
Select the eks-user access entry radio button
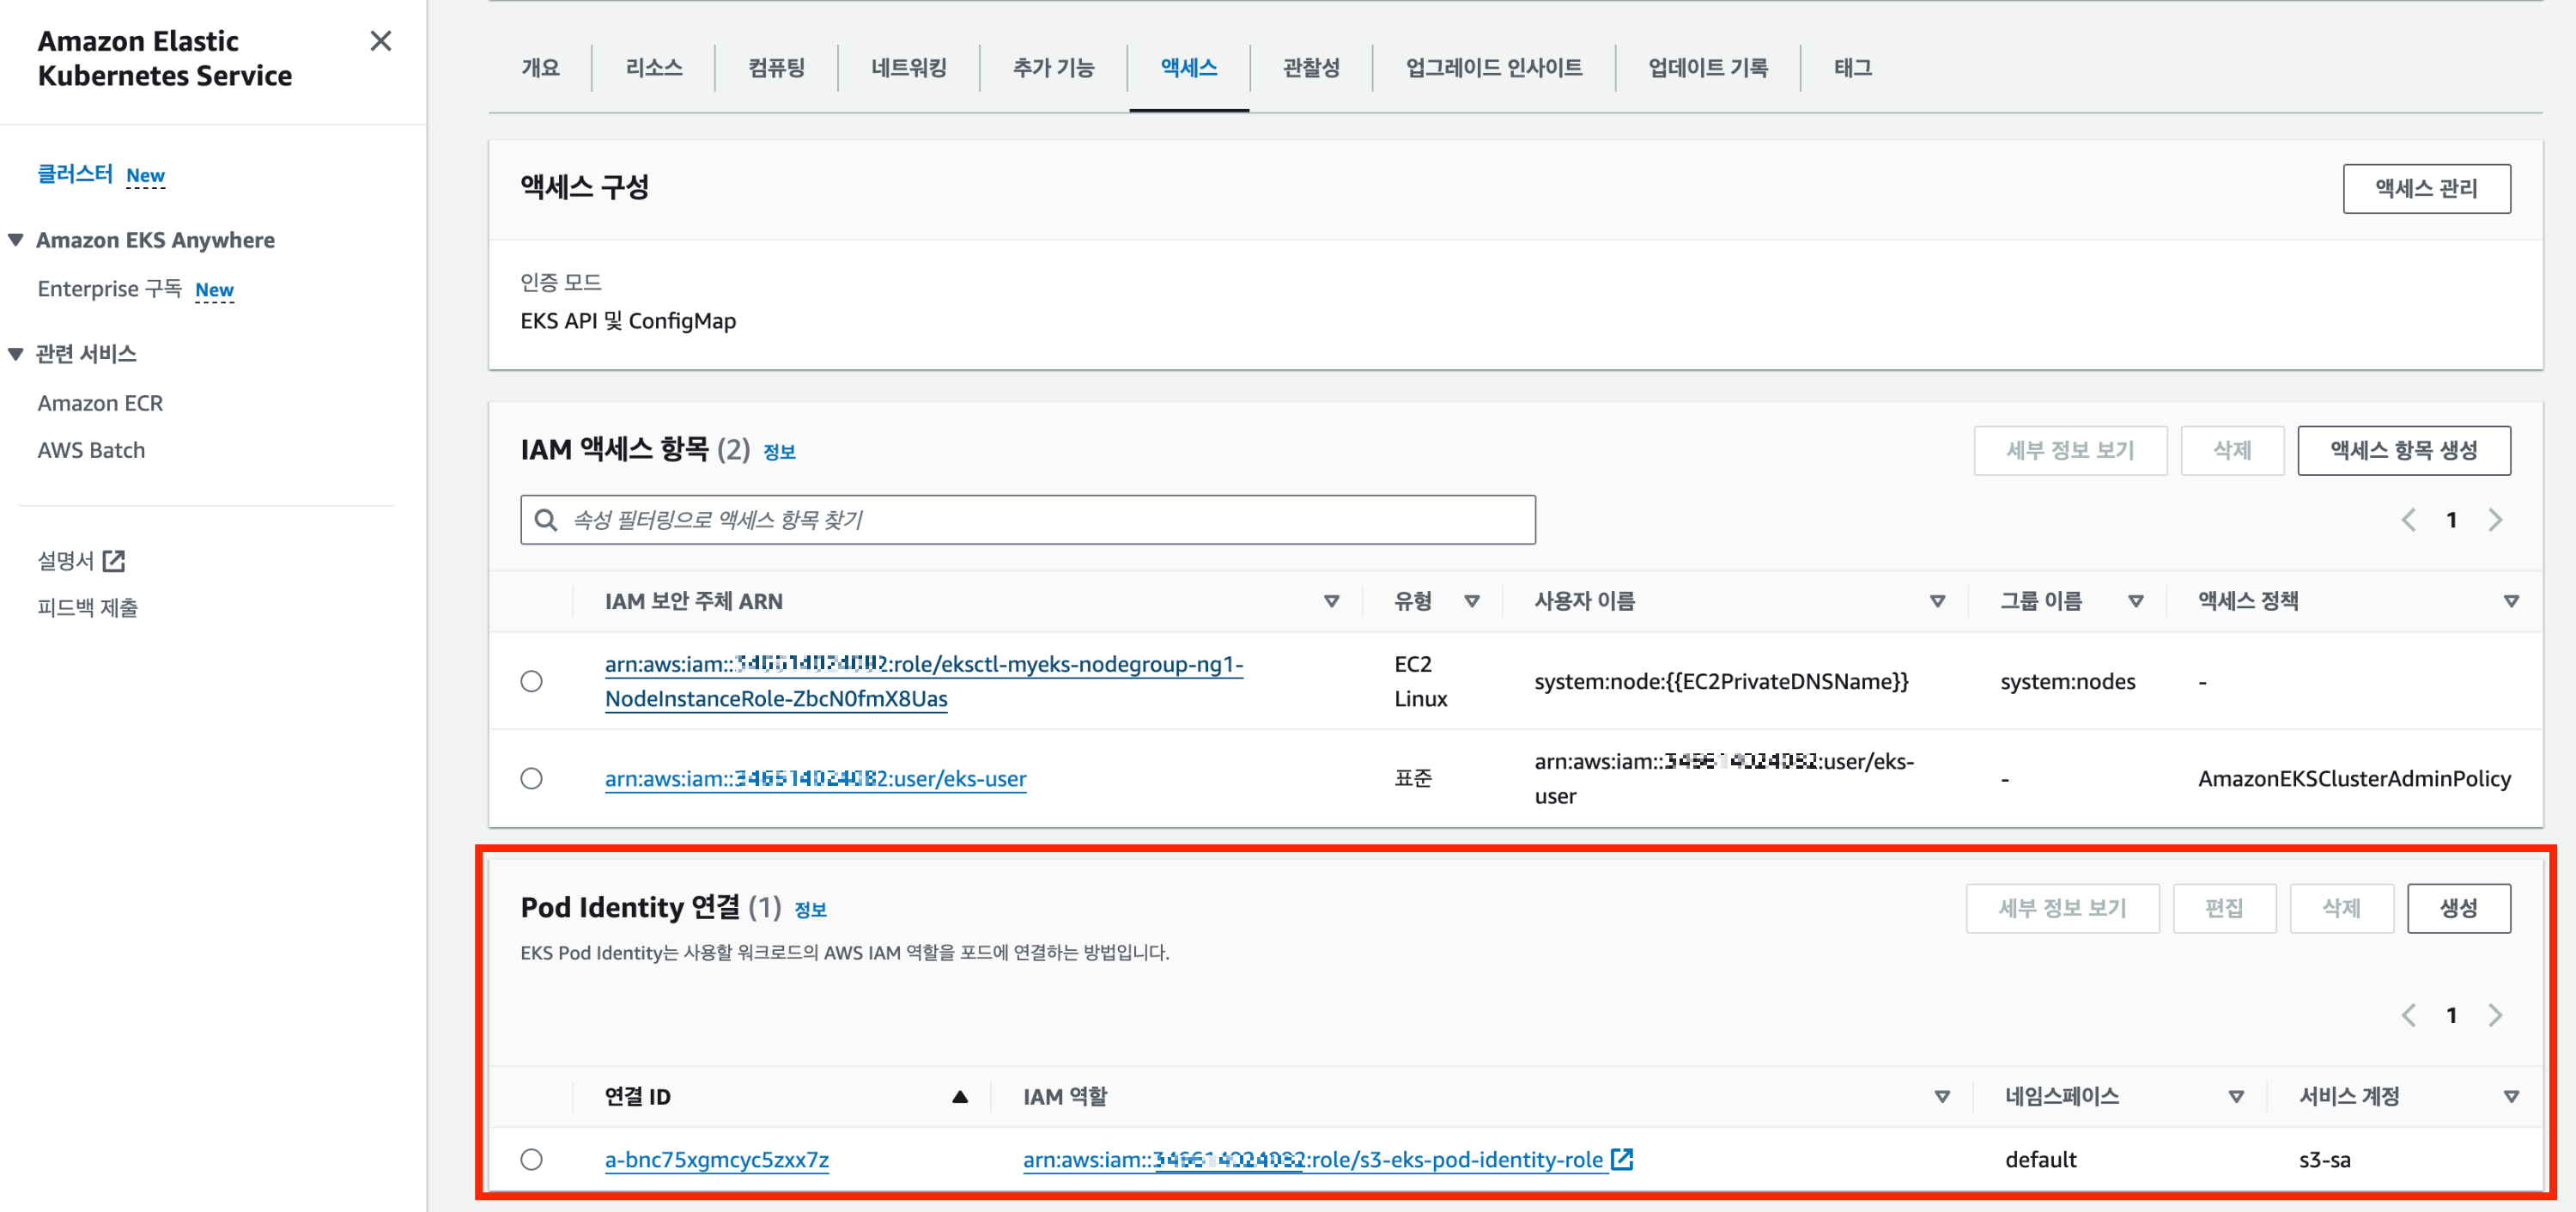532,778
